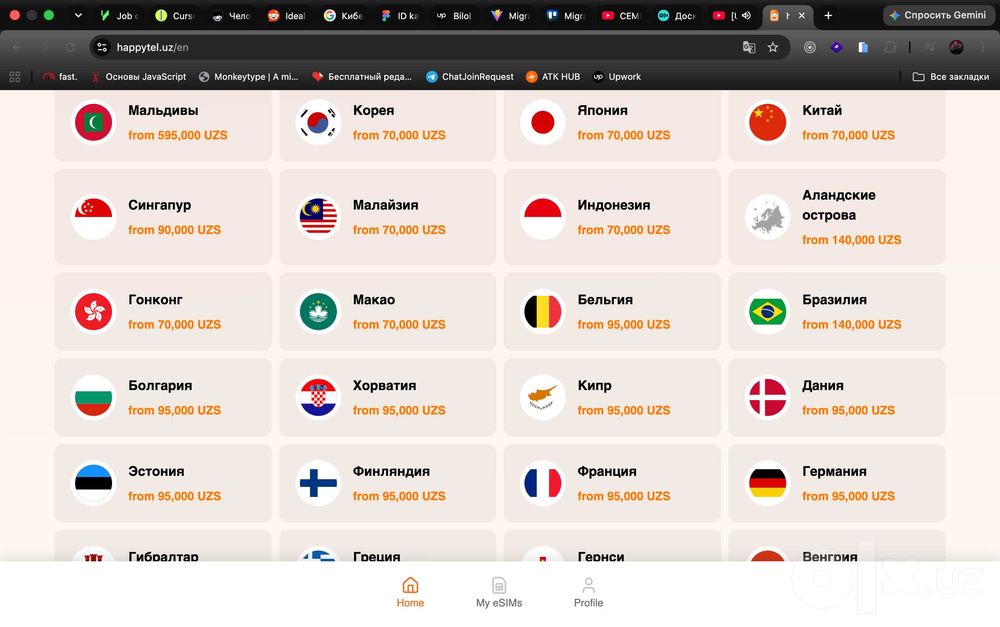The height and width of the screenshot is (627, 1000).
Task: Open the ChatJoinRequest bookmark
Action: [x=469, y=77]
